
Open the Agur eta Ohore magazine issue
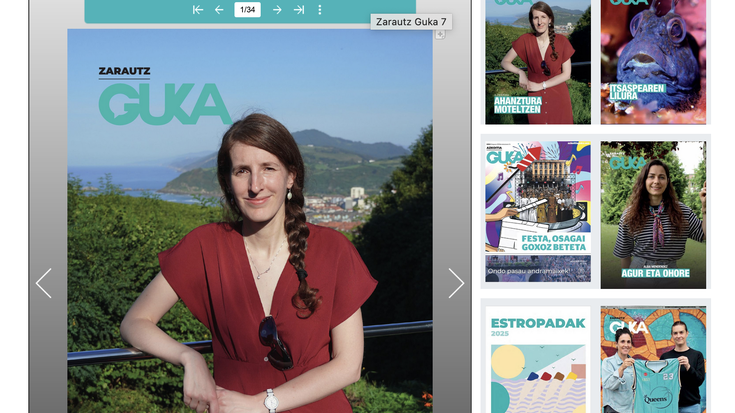653,214
